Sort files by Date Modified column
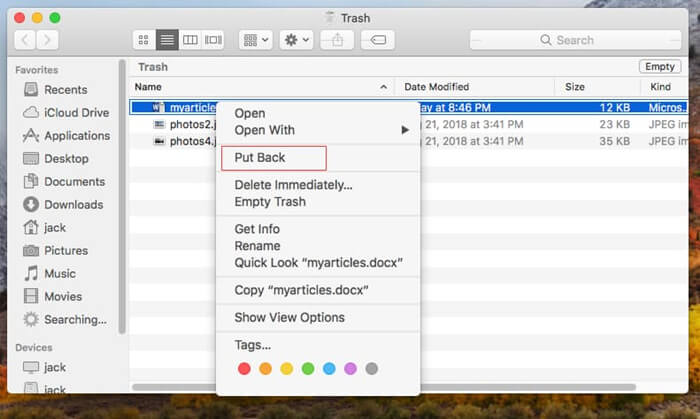The width and height of the screenshot is (700, 419). point(436,87)
